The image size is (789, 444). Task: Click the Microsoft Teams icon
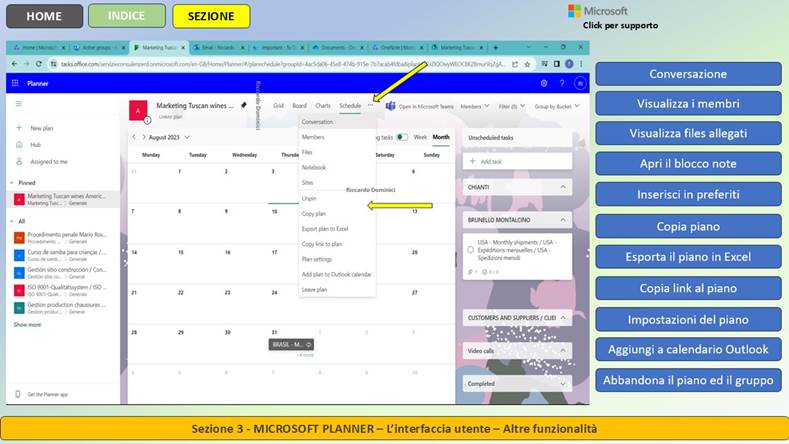390,106
